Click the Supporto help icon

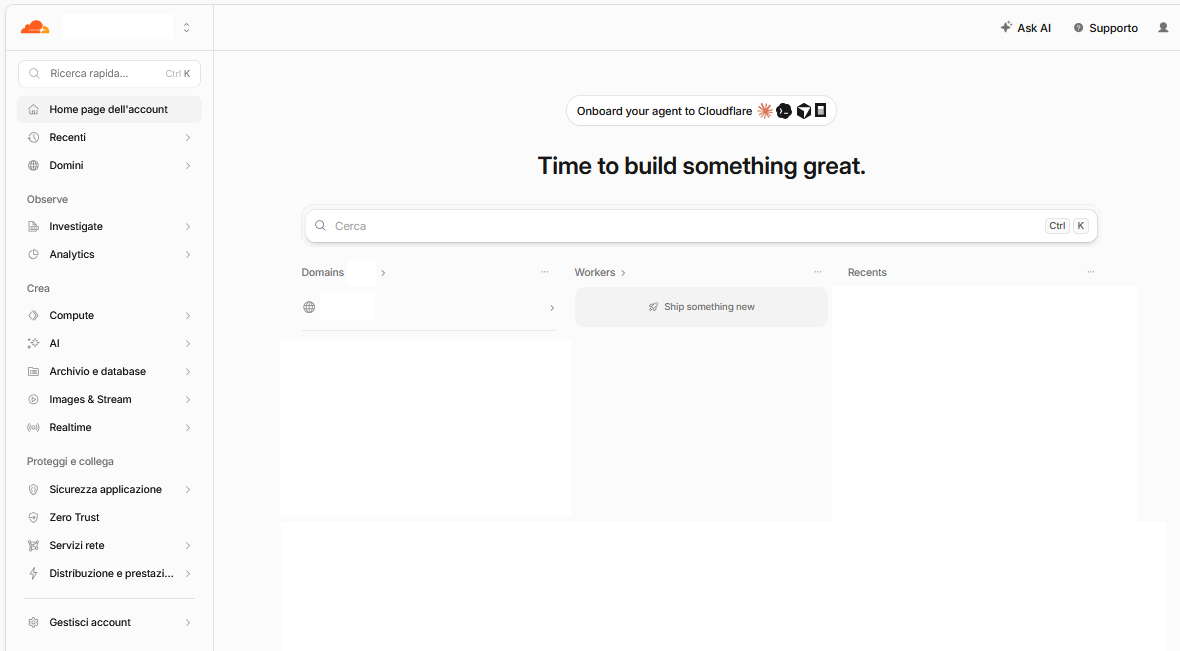(1078, 28)
